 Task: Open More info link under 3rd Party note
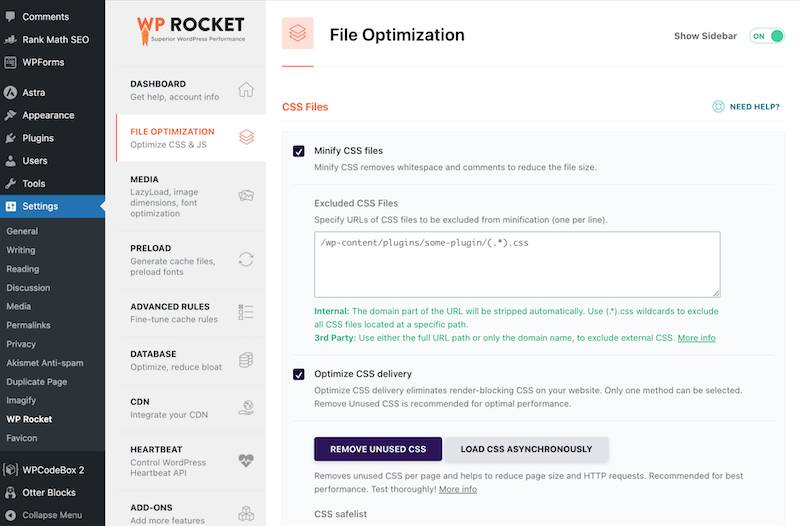pyautogui.click(x=696, y=338)
